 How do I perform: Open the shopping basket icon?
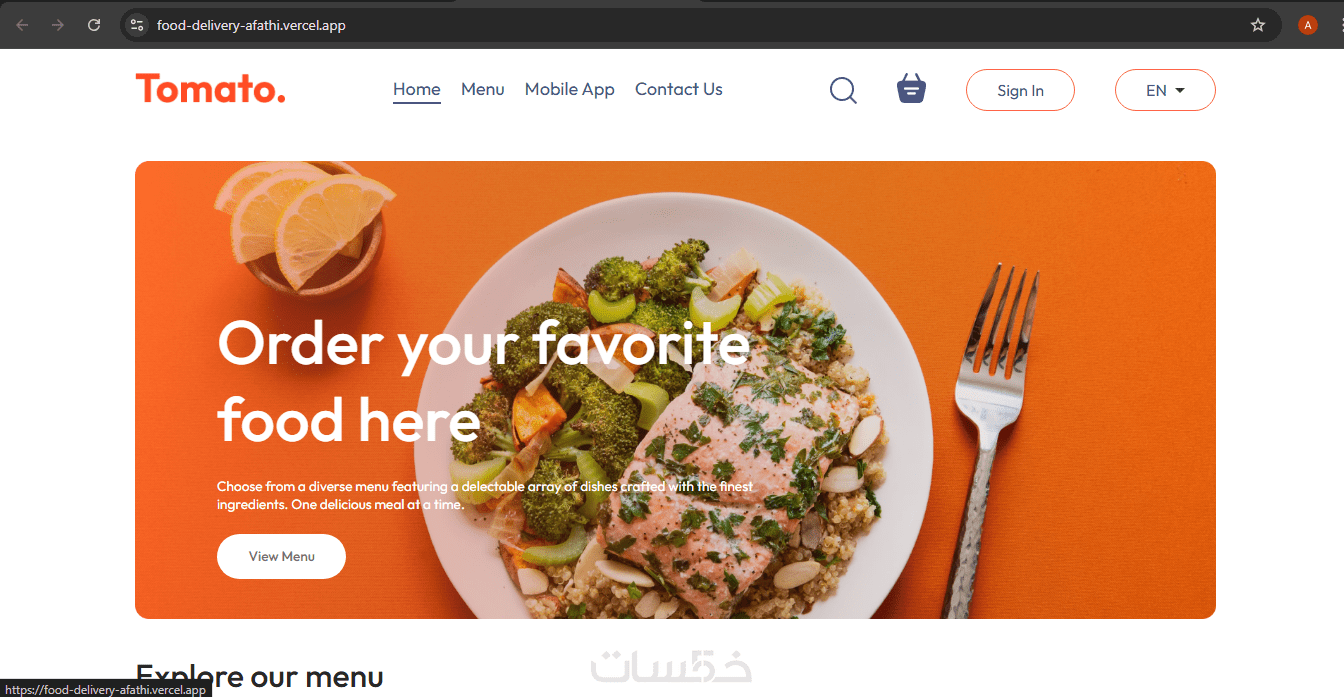pyautogui.click(x=911, y=89)
